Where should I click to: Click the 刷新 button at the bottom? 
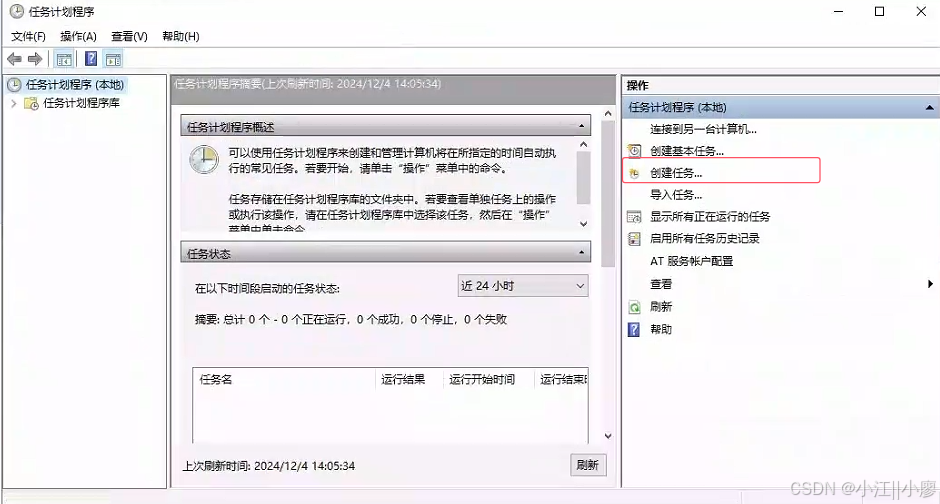coord(588,465)
